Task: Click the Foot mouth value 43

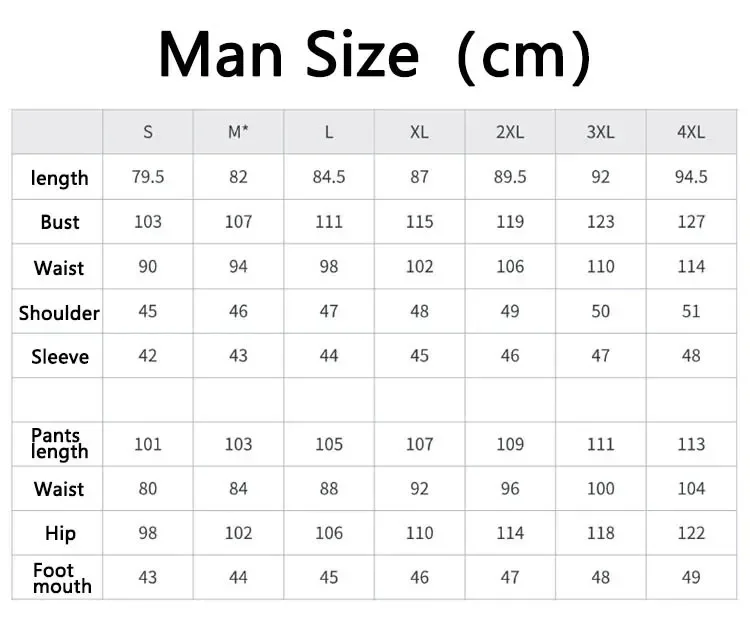Action: tap(148, 577)
